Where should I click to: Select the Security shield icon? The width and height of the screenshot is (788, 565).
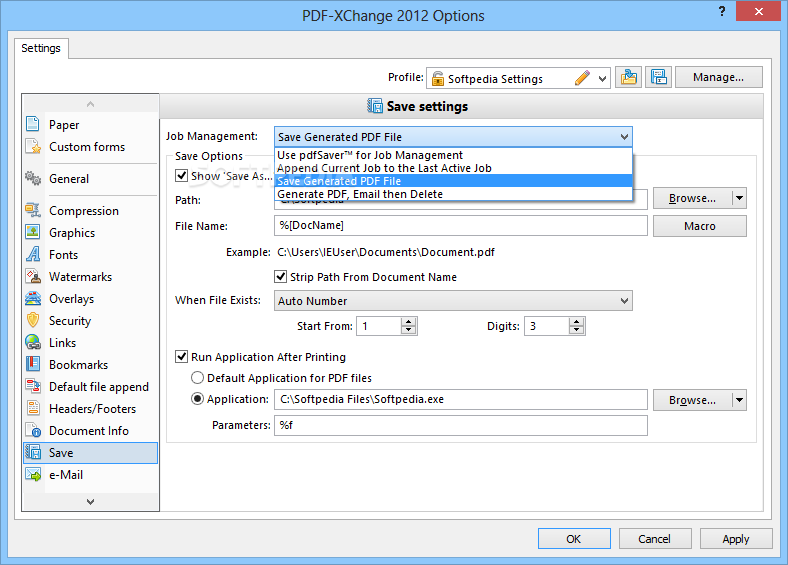click(x=34, y=321)
